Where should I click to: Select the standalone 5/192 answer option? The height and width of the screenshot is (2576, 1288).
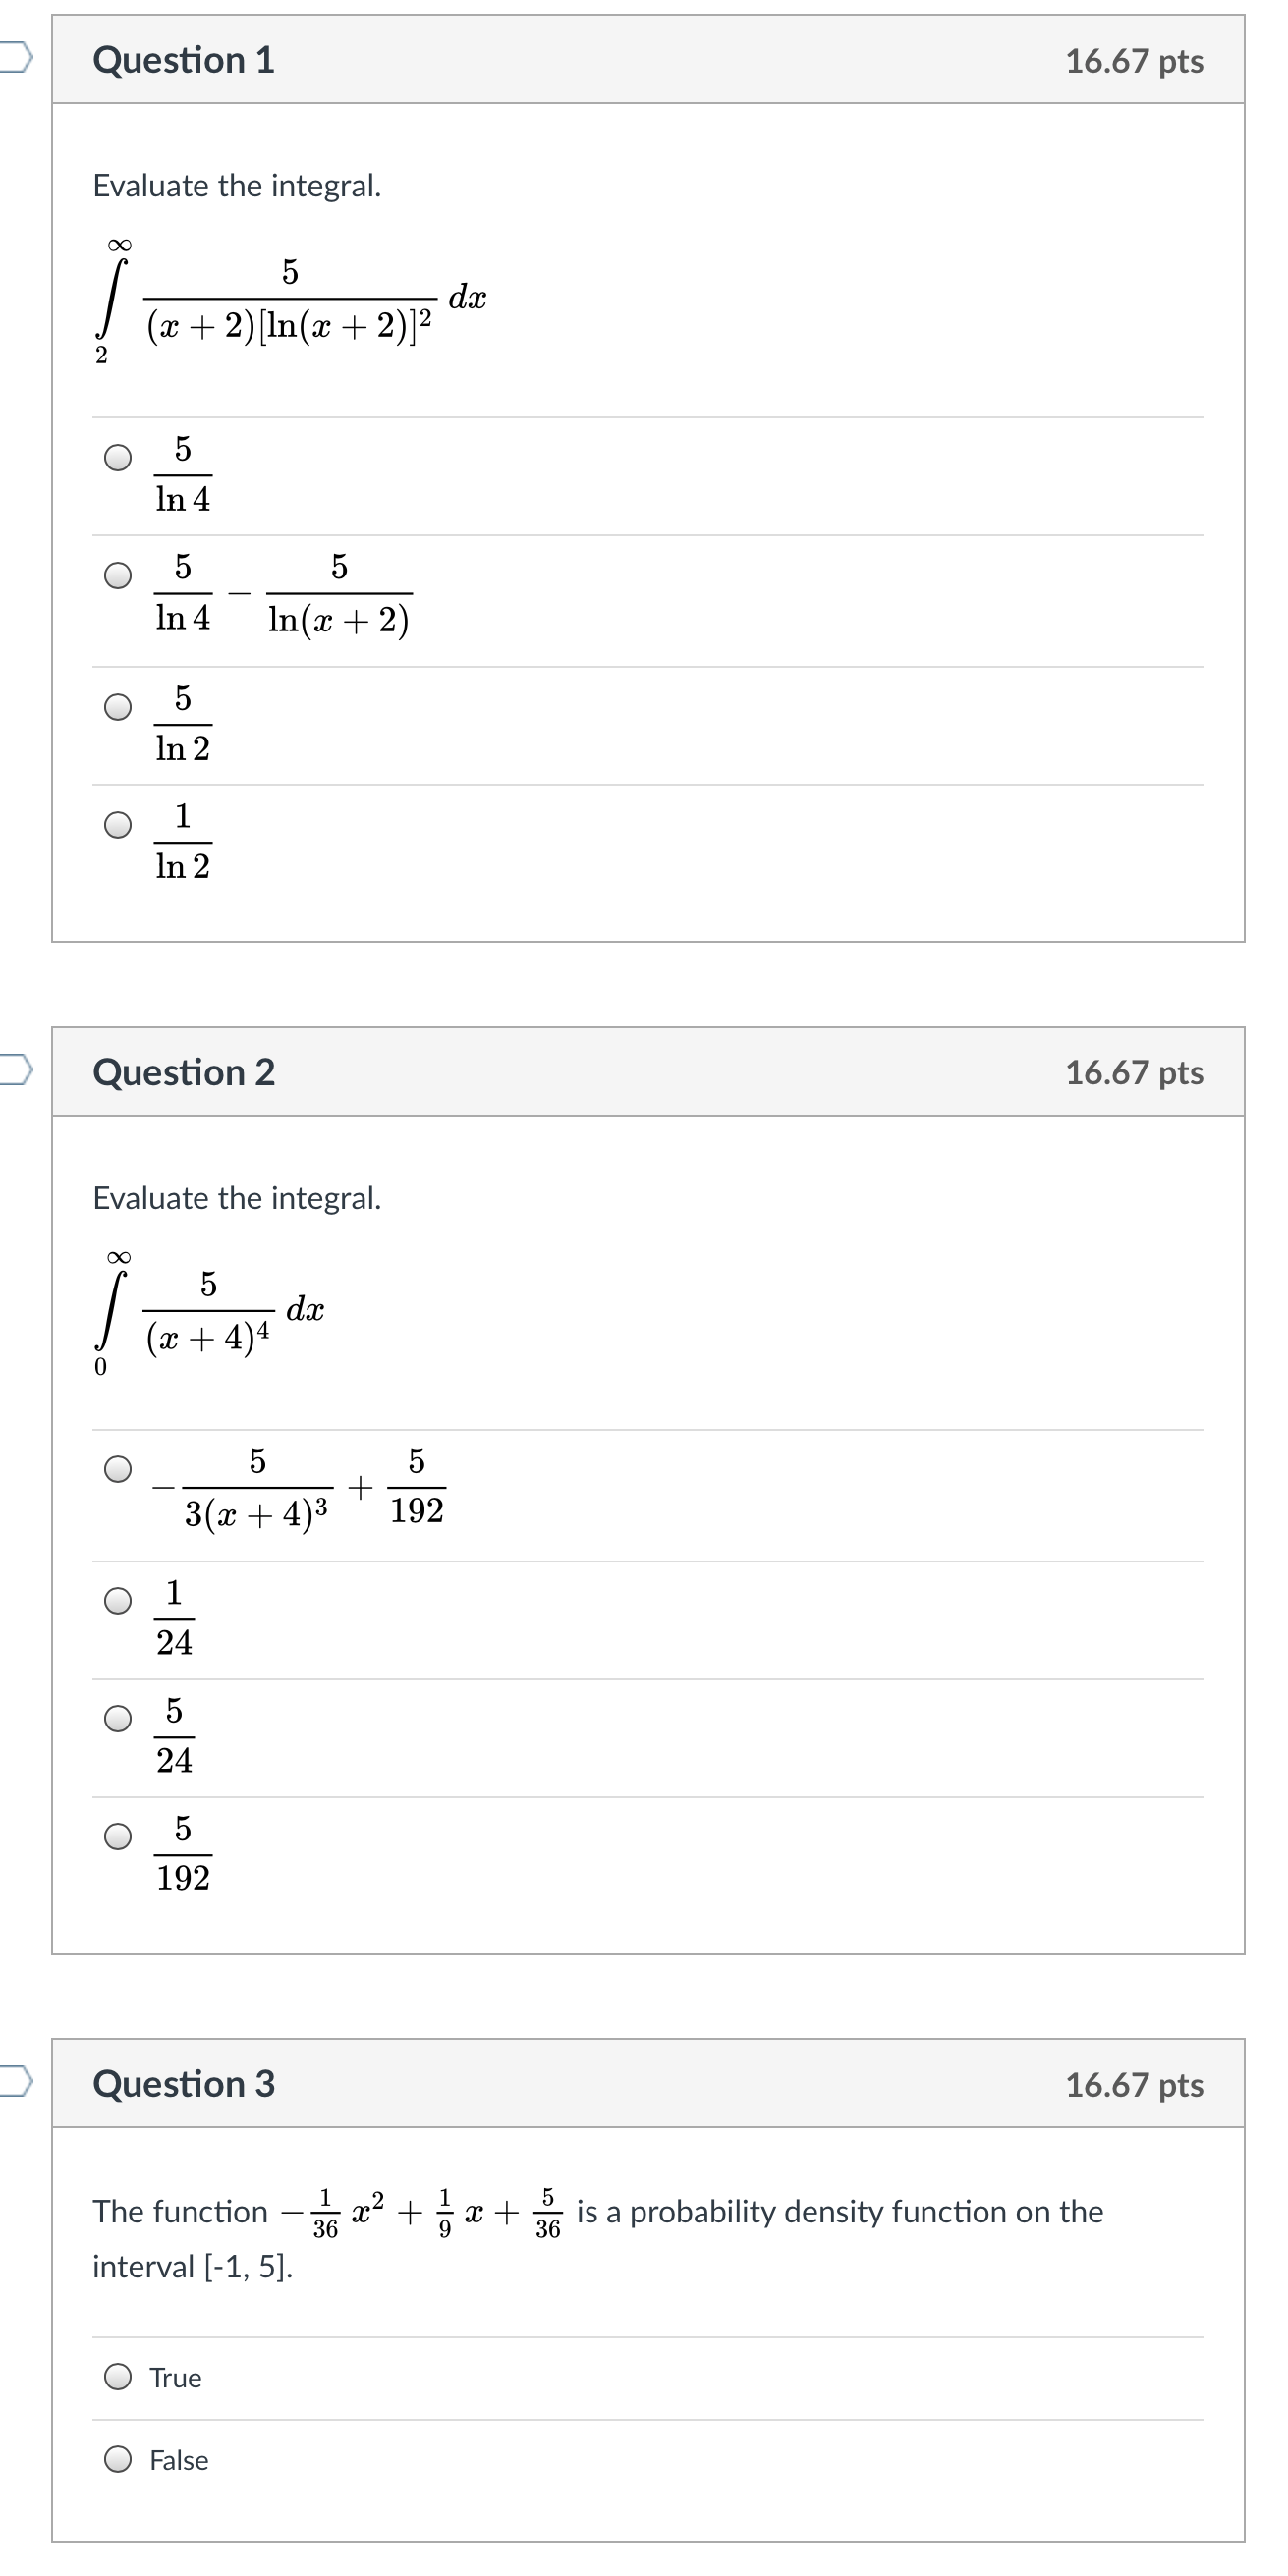pyautogui.click(x=118, y=1837)
